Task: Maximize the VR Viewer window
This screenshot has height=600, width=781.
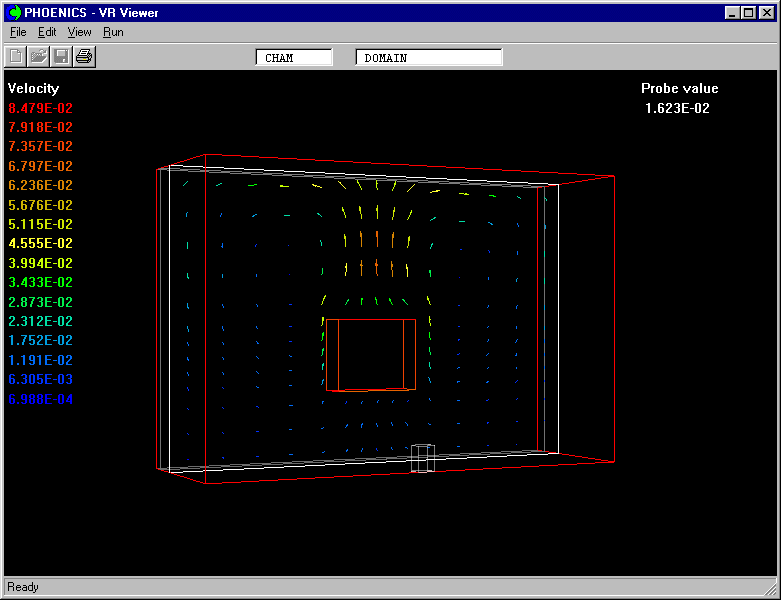Action: tap(748, 13)
